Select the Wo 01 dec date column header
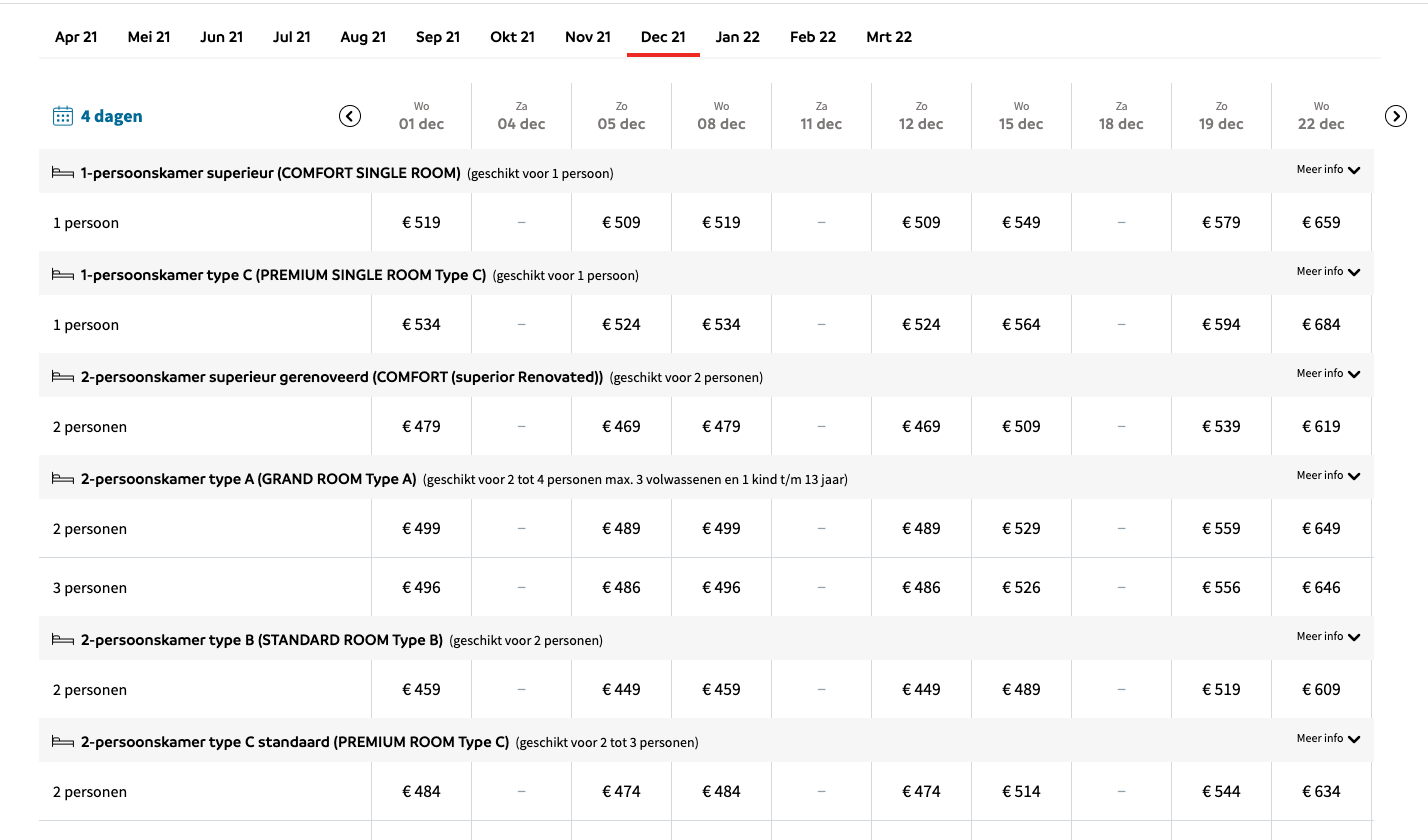Image resolution: width=1428 pixels, height=840 pixels. coord(421,116)
